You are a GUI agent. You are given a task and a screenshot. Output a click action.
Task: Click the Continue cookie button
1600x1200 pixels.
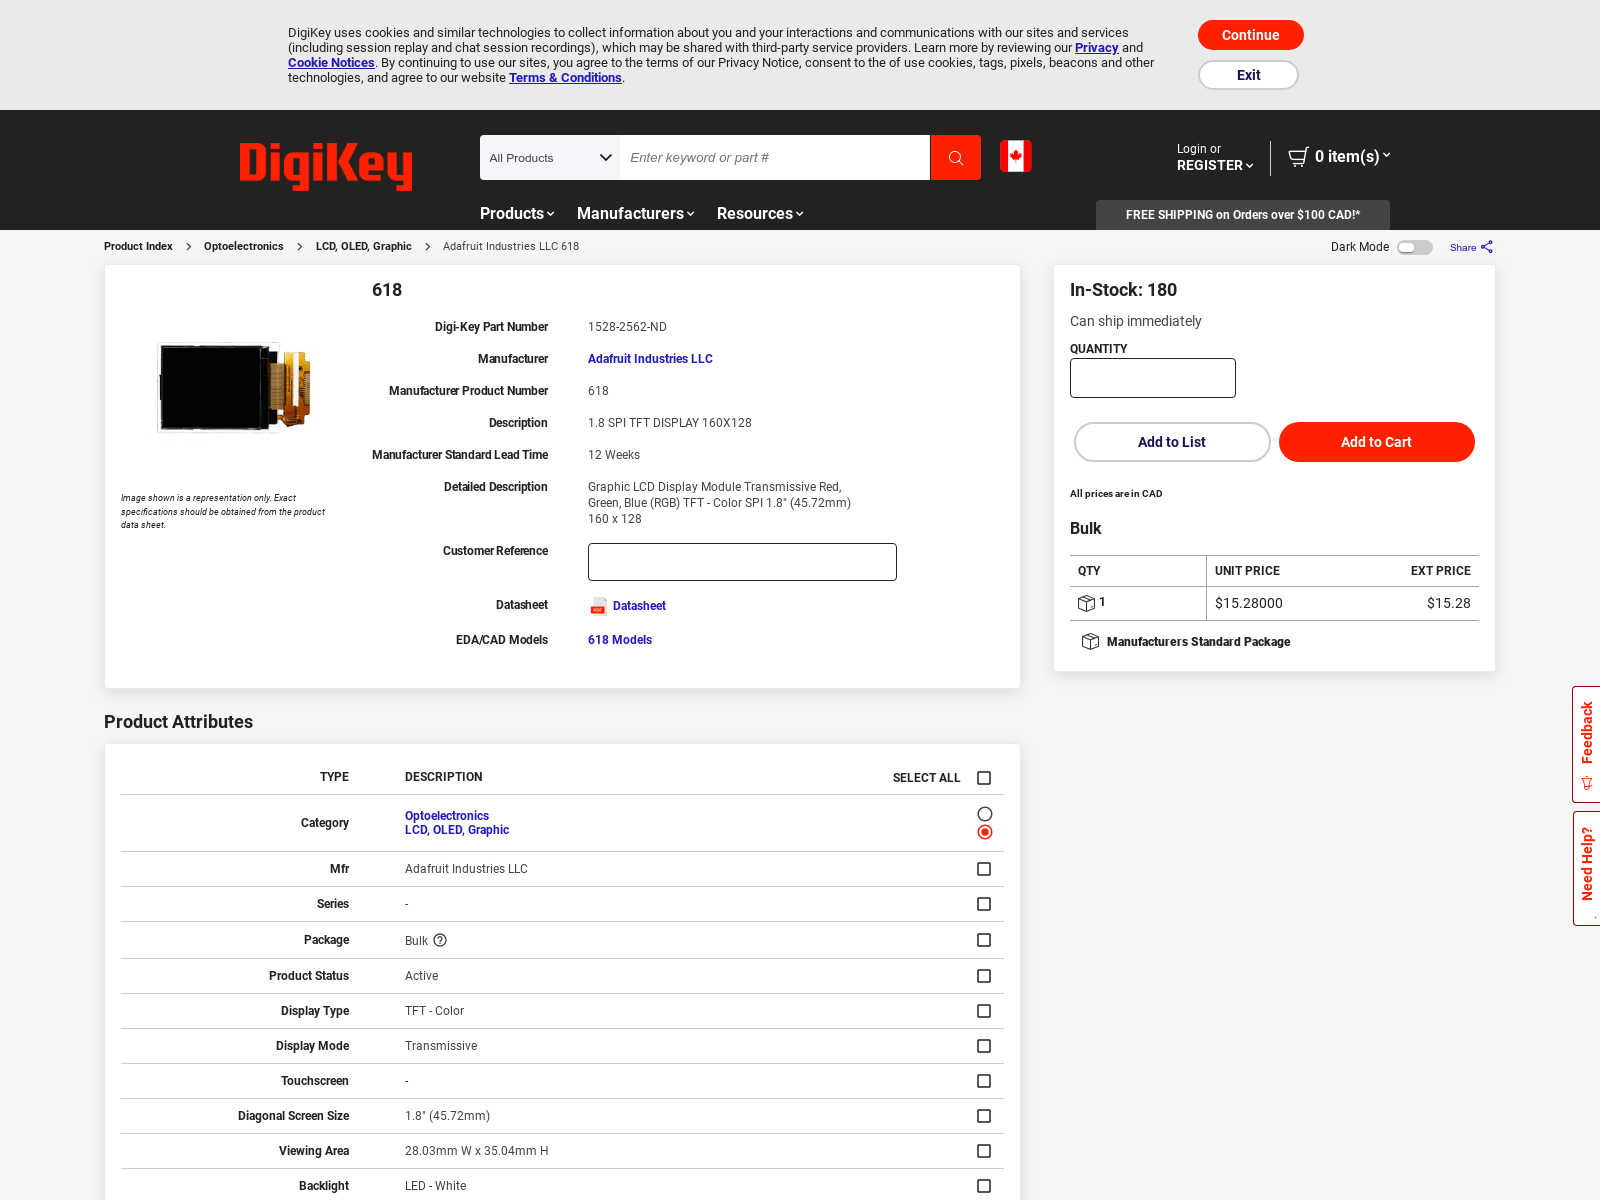tap(1250, 35)
